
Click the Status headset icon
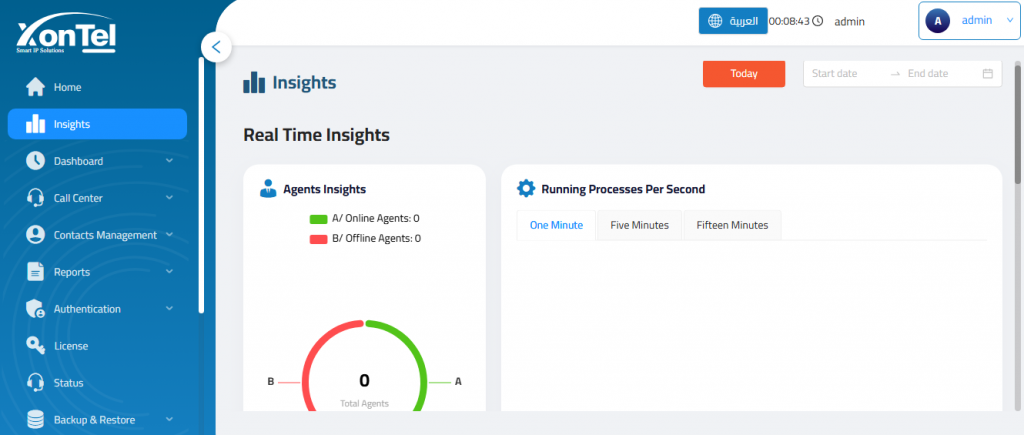coord(35,383)
